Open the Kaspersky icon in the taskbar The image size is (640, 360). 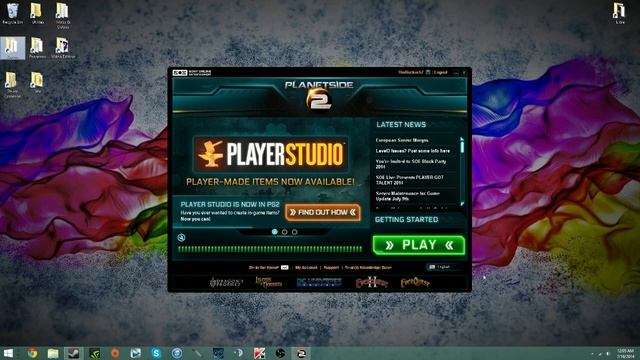click(x=260, y=353)
